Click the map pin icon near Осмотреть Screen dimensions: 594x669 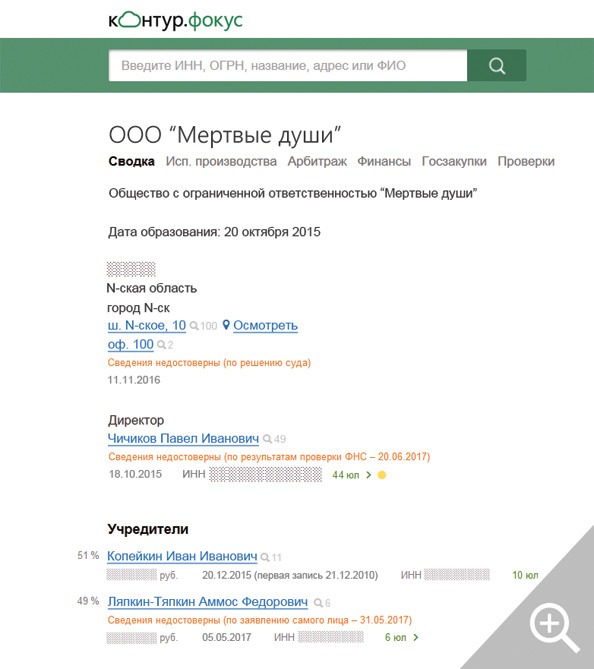pos(226,325)
